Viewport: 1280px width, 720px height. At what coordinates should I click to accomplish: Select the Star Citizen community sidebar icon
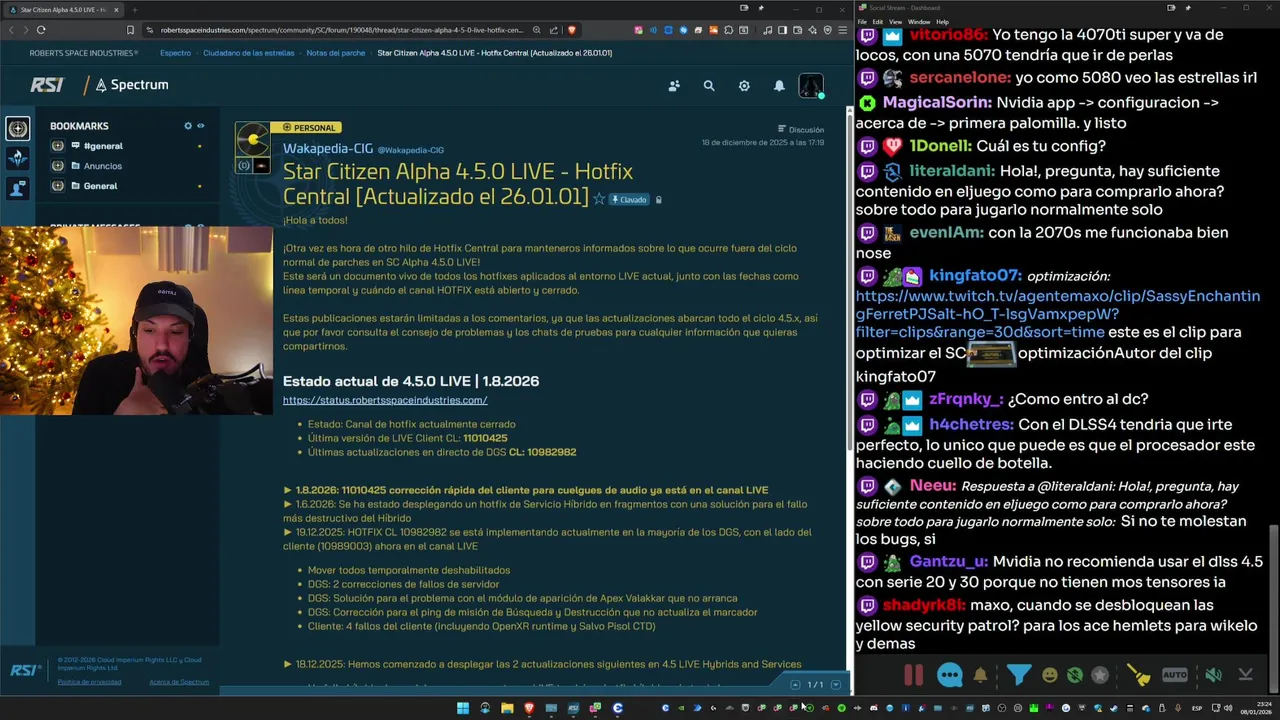coord(17,128)
